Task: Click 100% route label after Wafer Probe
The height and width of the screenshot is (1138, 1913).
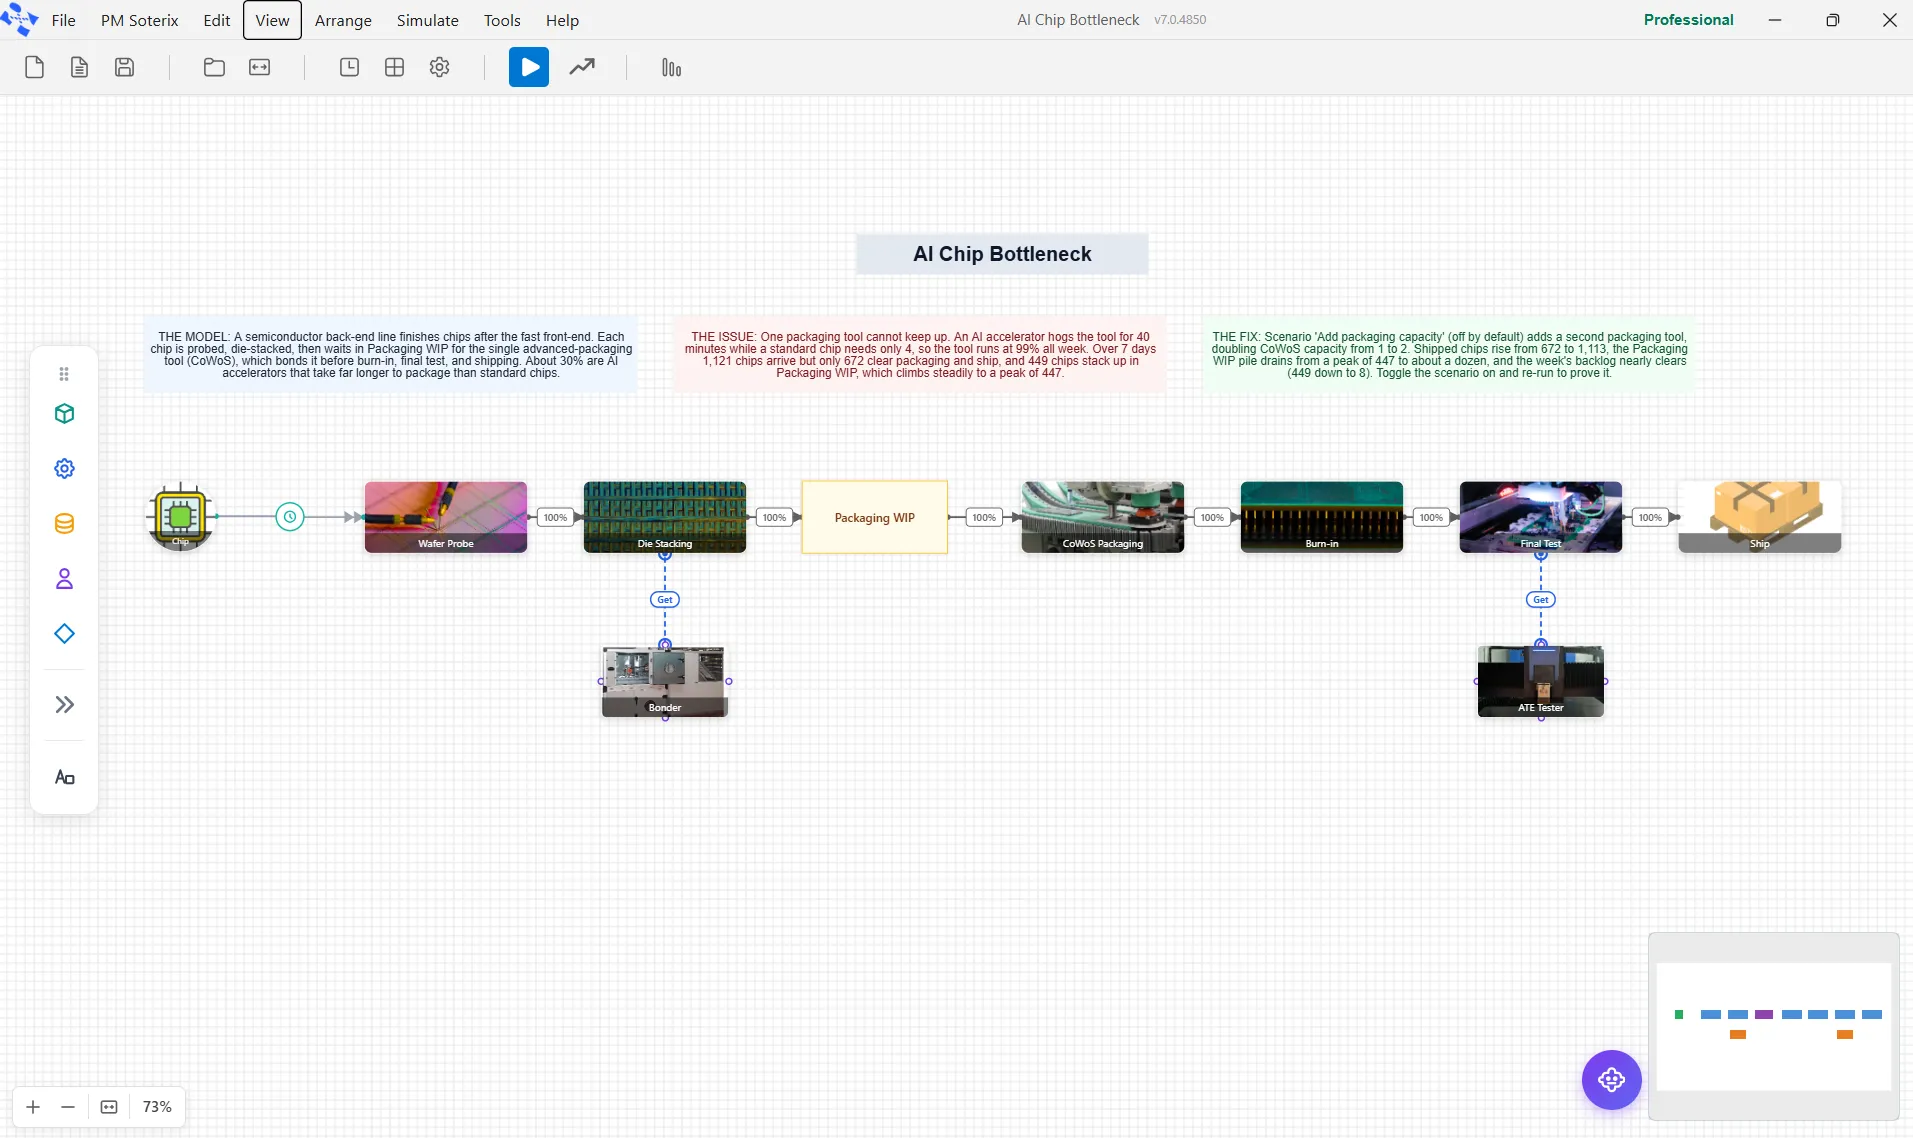Action: point(555,517)
